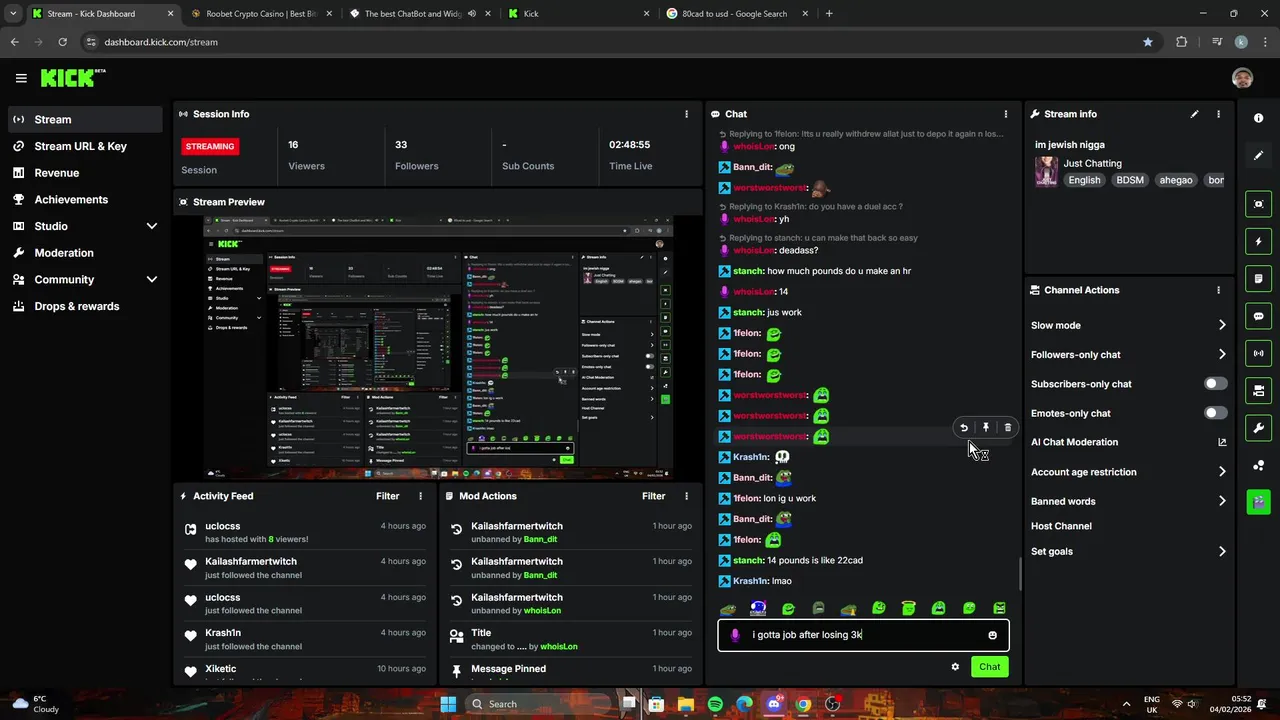
Task: Reply to the hovered chat message
Action: (x=964, y=428)
